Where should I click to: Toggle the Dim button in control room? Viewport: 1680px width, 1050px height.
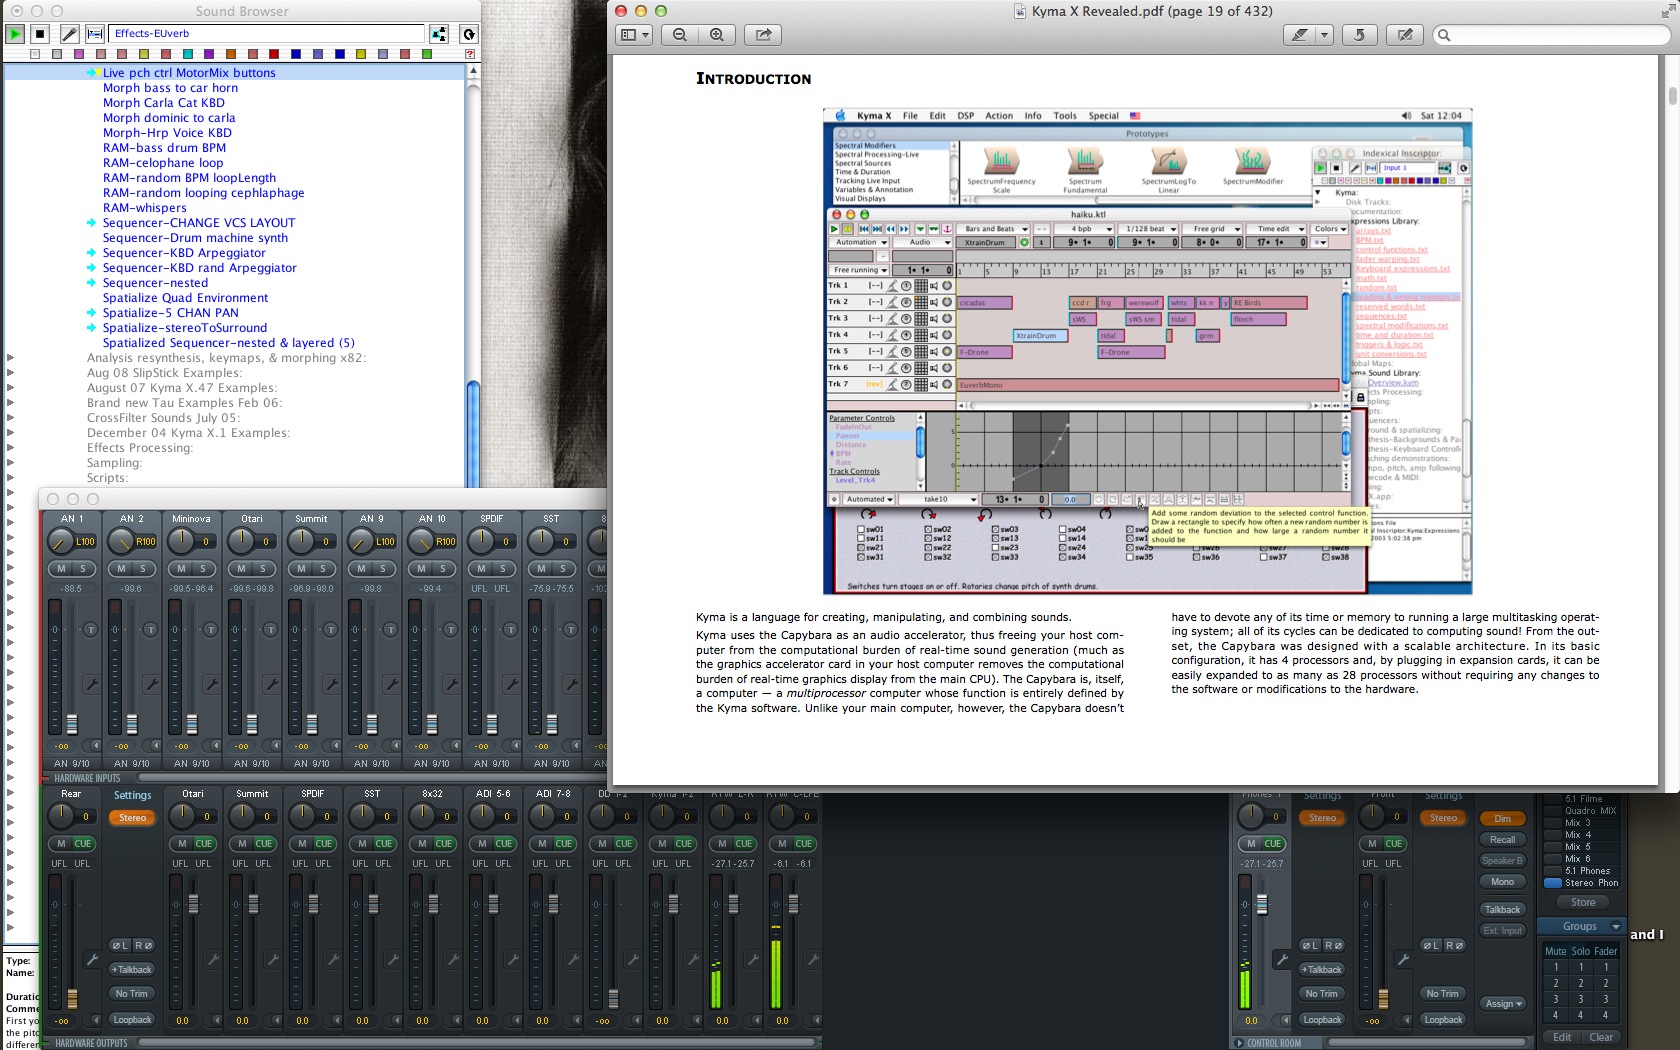tap(1502, 819)
